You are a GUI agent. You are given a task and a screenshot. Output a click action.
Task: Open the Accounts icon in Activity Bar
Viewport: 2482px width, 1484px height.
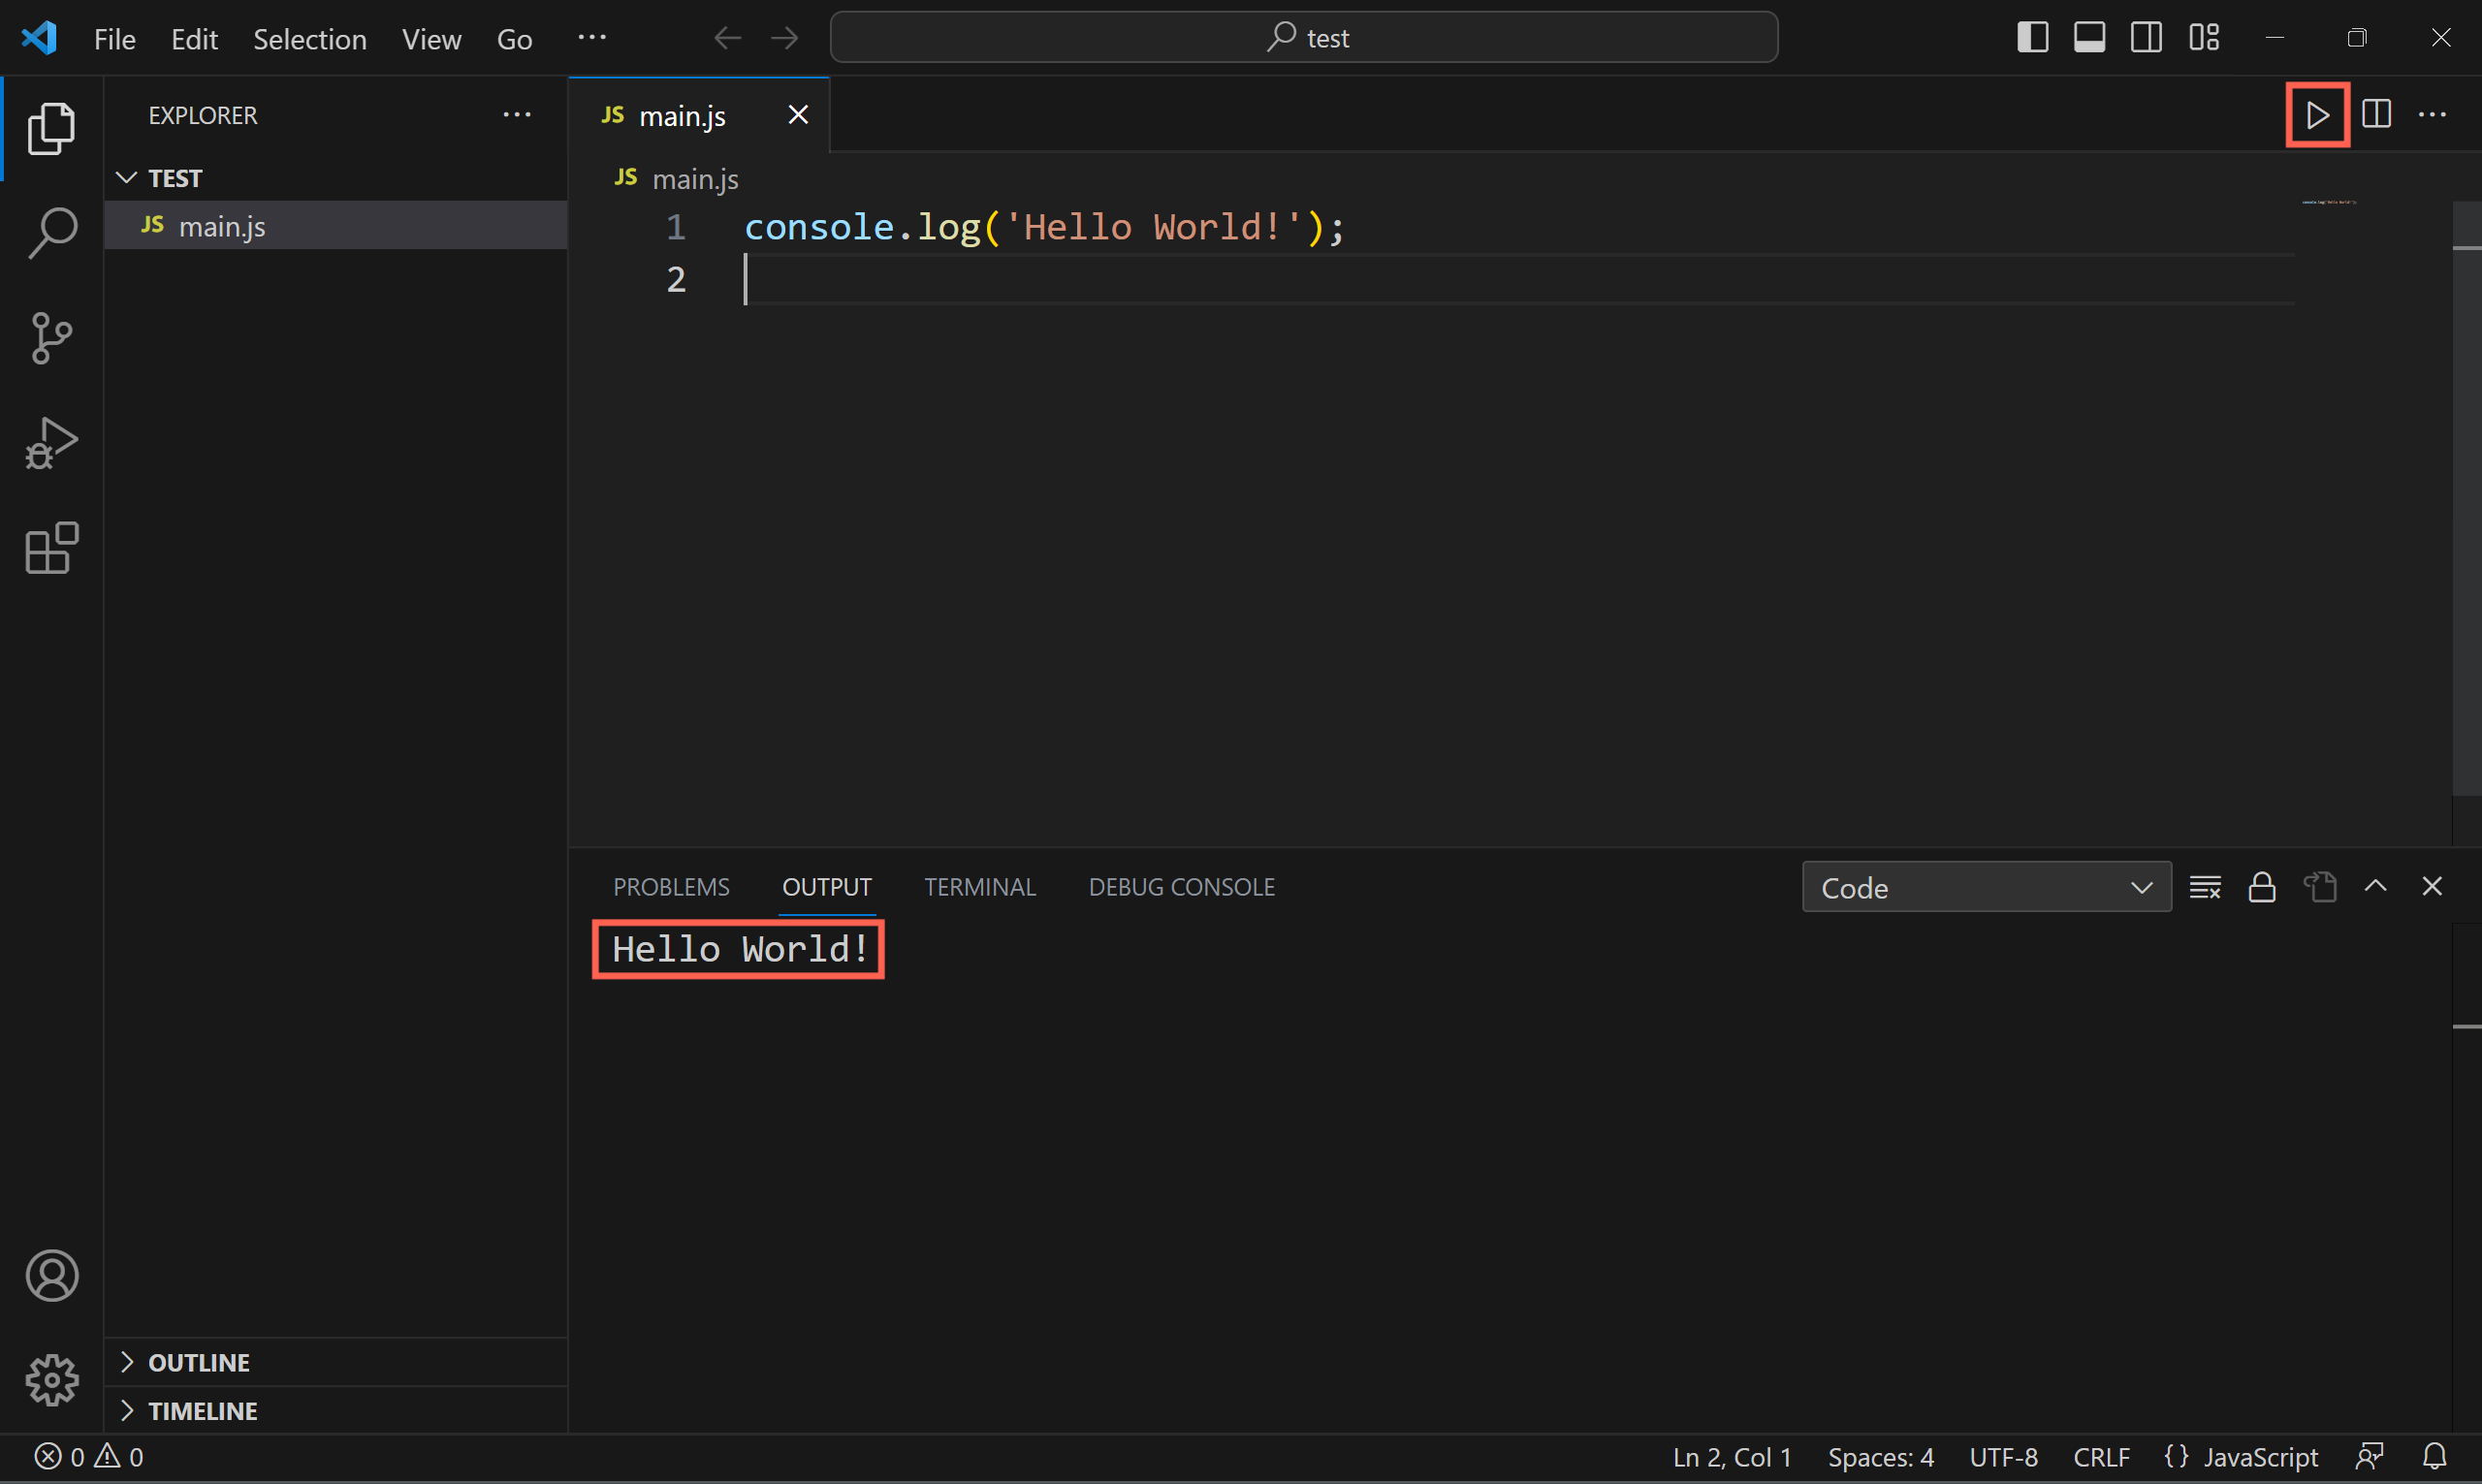pos(52,1275)
